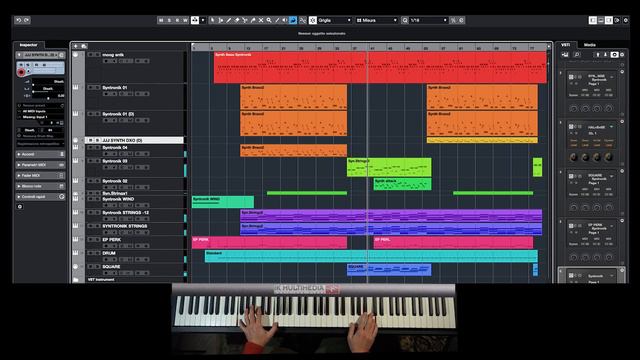Select the moog smlk track
This screenshot has width=640, height=360.
(113, 55)
